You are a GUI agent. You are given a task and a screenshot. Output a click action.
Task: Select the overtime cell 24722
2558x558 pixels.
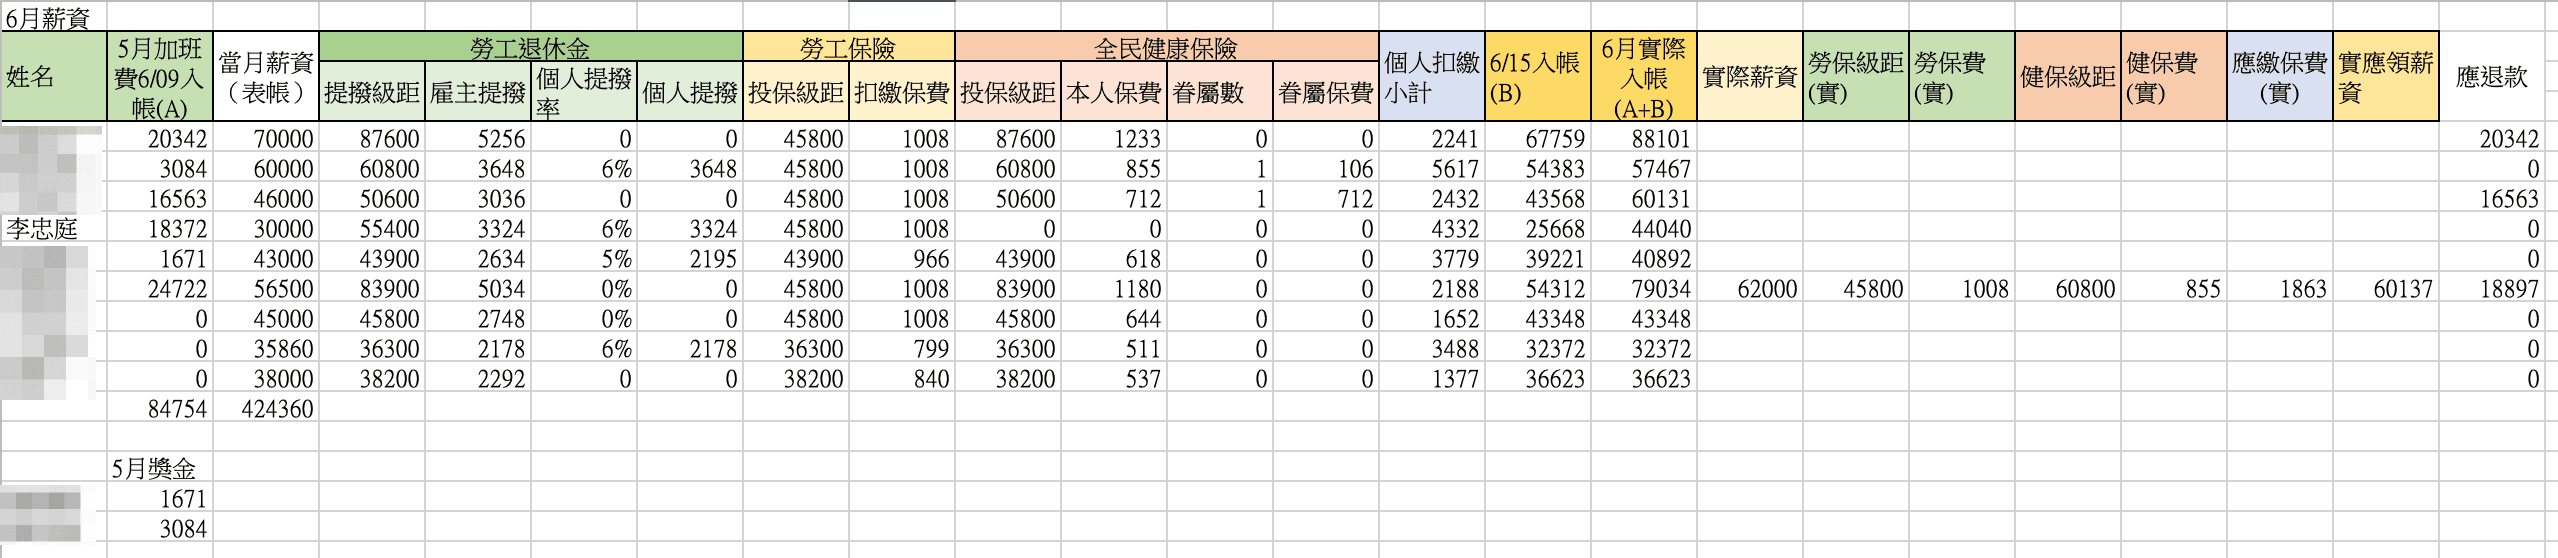(x=160, y=289)
